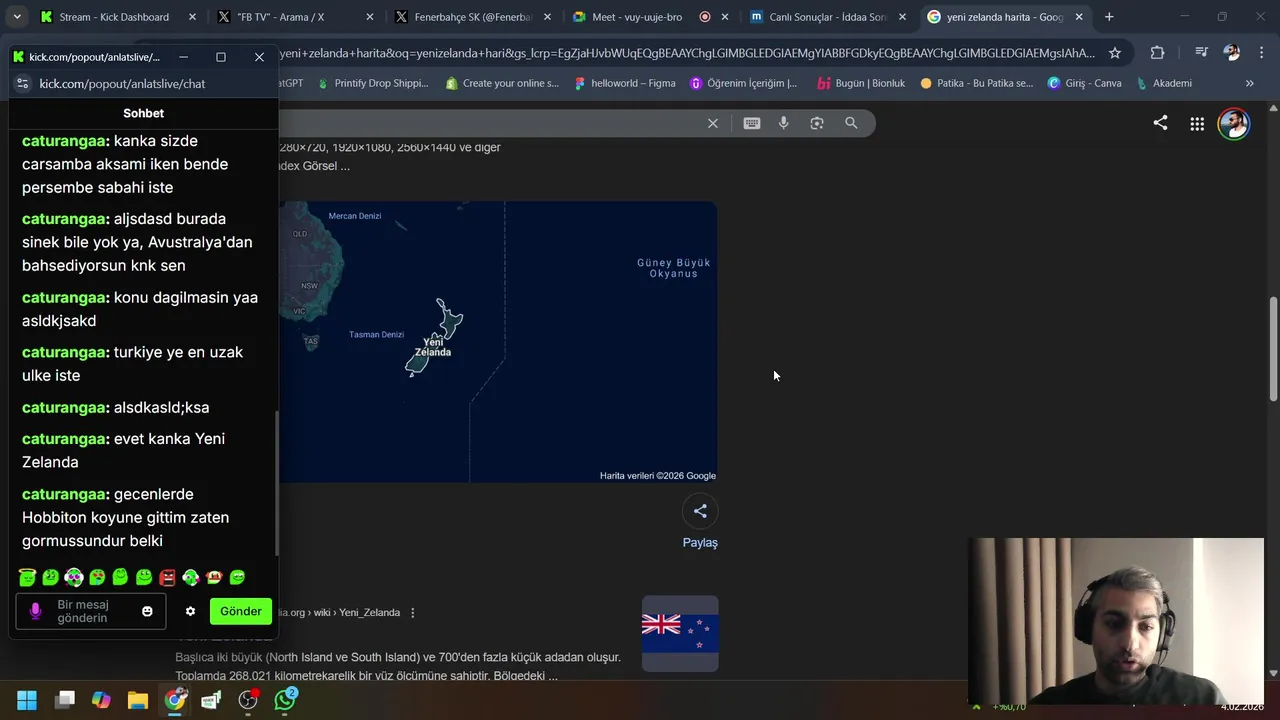Open the Chrome extensions puzzle icon
Image resolution: width=1280 pixels, height=720 pixels.
pyautogui.click(x=1157, y=53)
